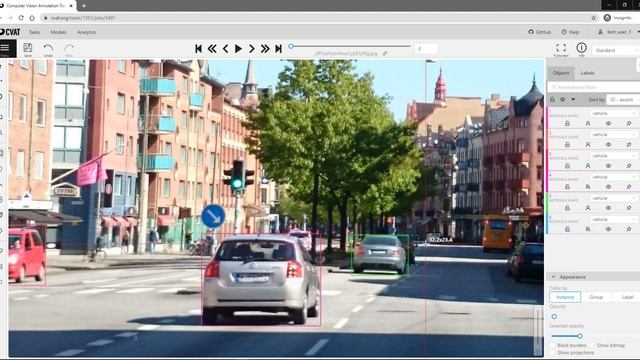The image size is (640, 360).
Task: Toggle occluded for object 2
Action: click(x=588, y=144)
